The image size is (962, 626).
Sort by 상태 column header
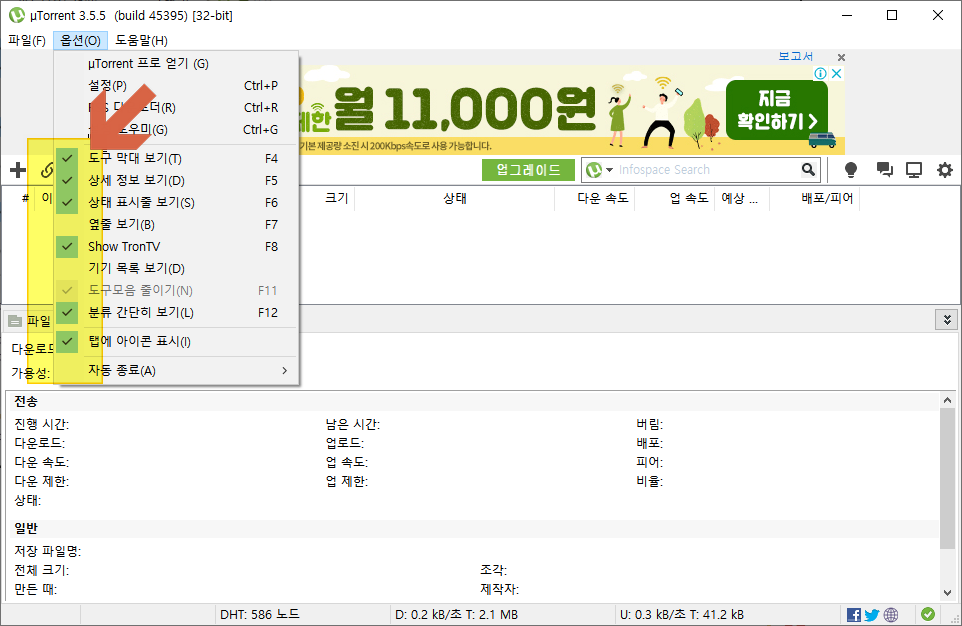coord(455,198)
